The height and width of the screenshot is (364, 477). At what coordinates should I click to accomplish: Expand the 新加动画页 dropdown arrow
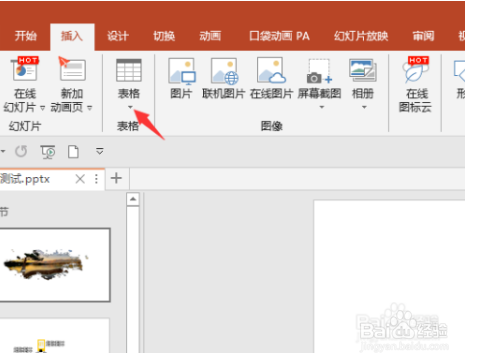(89, 108)
